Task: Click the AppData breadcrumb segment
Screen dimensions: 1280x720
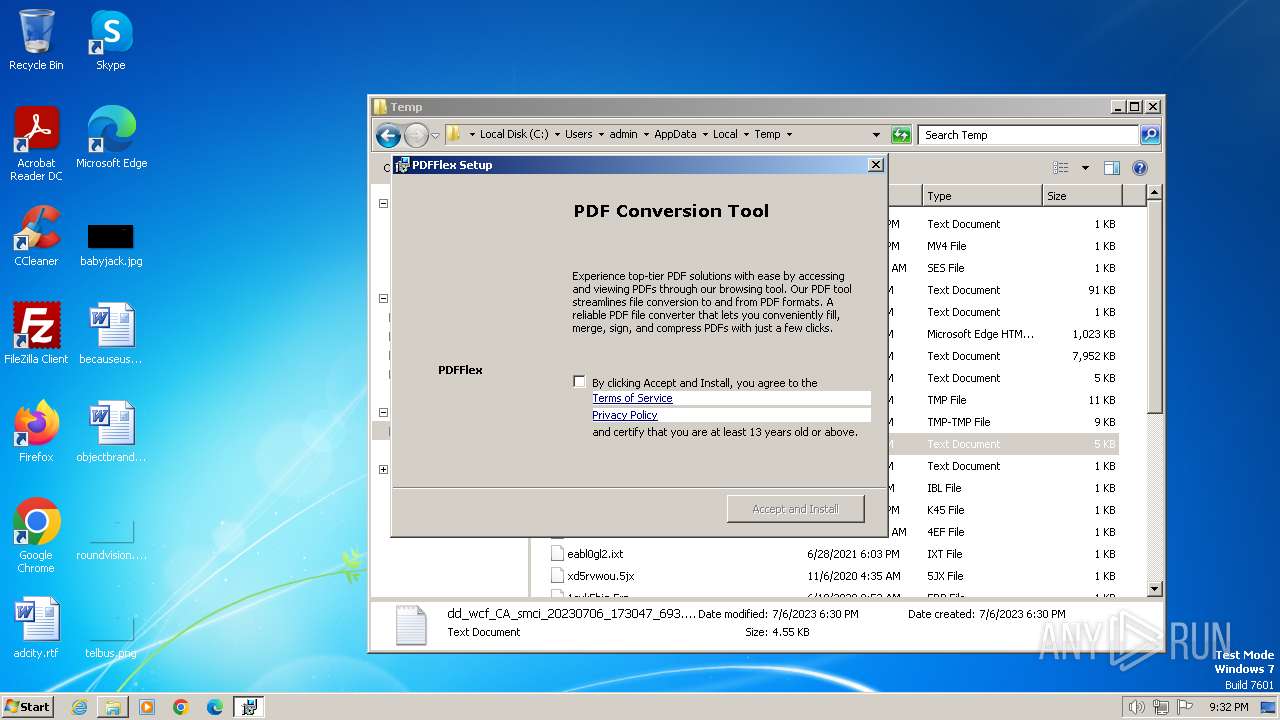Action: (675, 135)
